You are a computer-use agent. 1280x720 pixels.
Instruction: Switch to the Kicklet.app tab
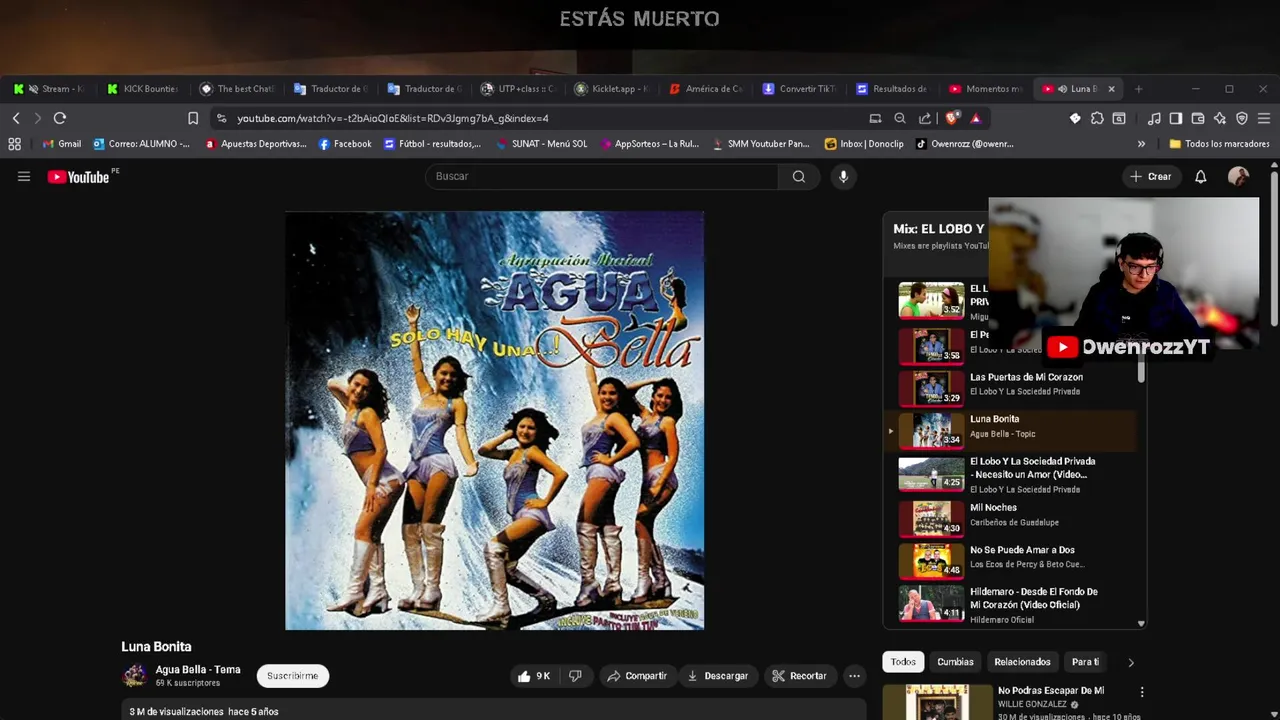pos(611,89)
